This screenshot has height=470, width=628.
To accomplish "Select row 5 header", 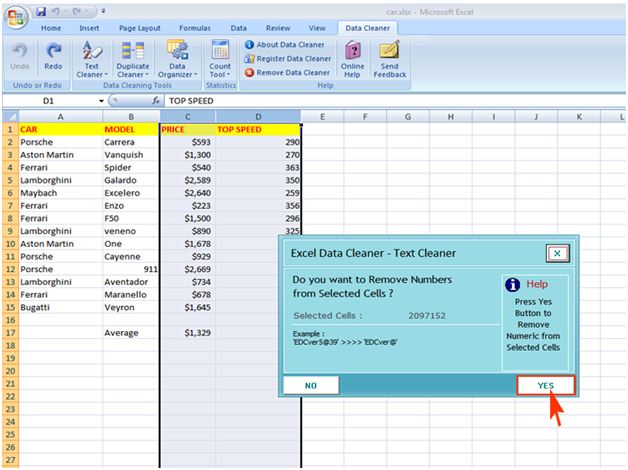I will 10,180.
